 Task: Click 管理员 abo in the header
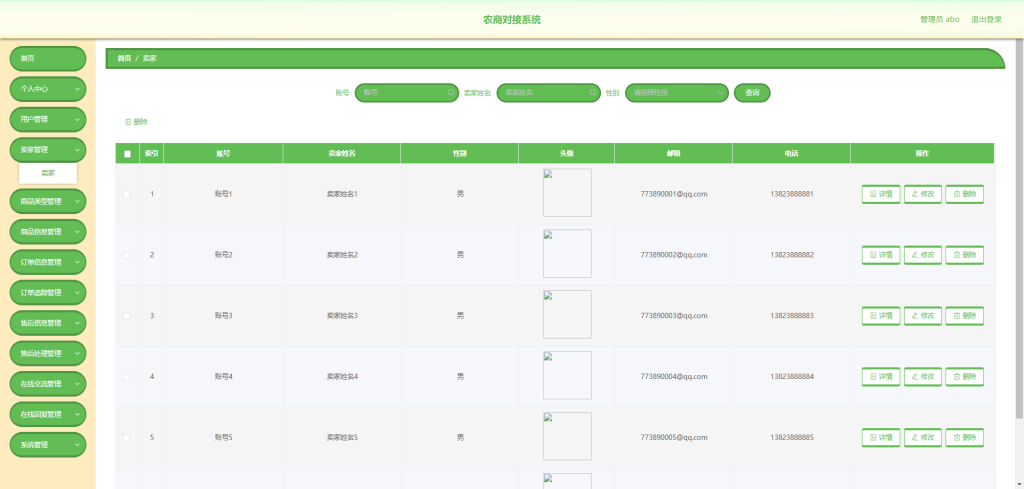[x=940, y=20]
